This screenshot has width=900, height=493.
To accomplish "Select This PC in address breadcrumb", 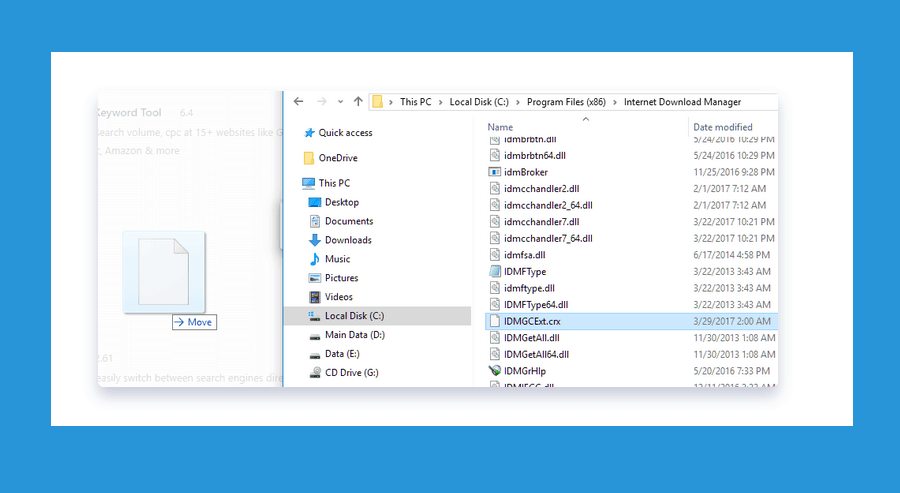I will click(416, 102).
